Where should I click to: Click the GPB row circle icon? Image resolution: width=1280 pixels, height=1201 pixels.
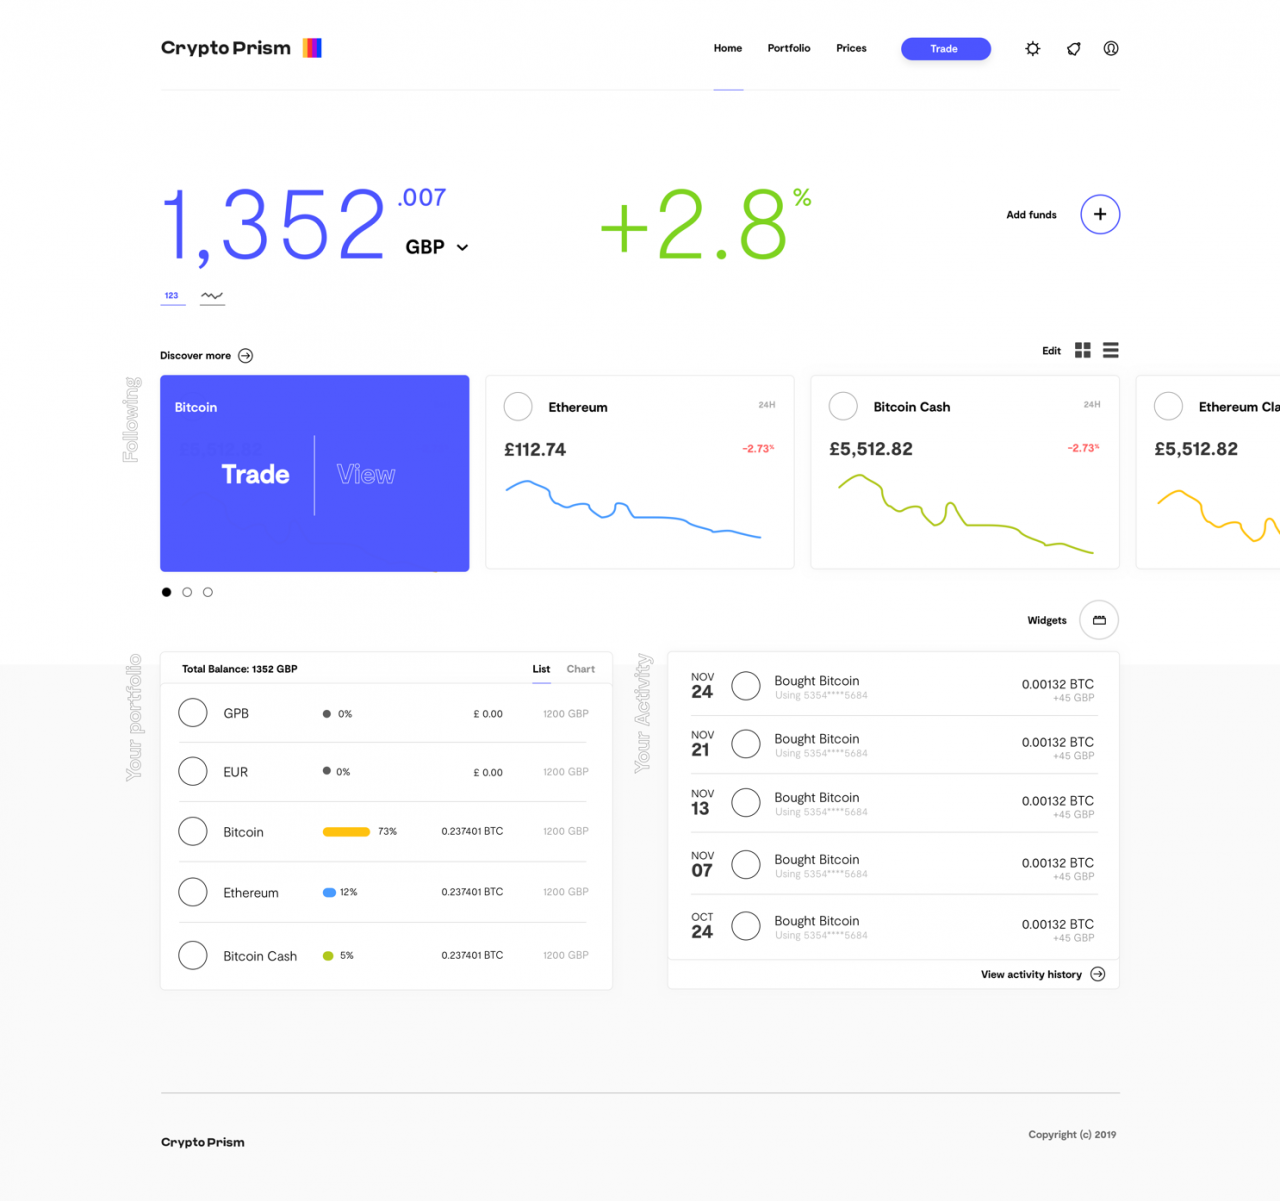pyautogui.click(x=193, y=713)
